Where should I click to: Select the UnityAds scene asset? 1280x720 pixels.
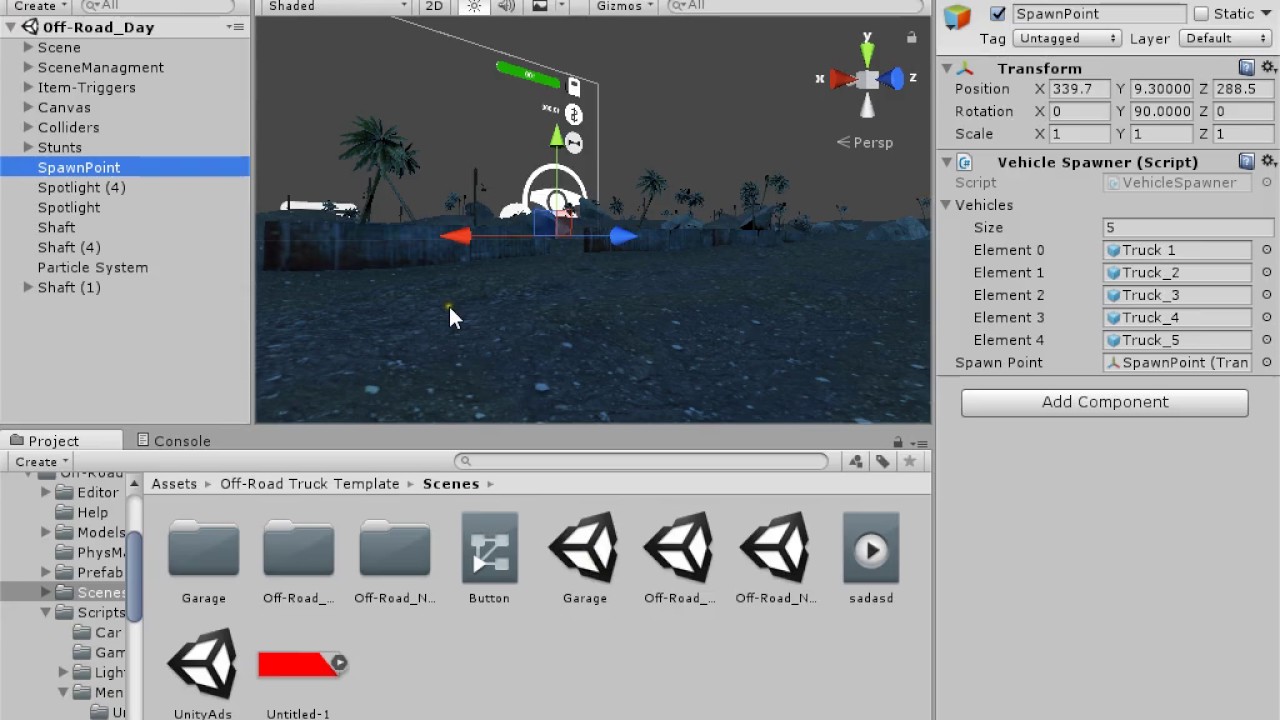point(203,673)
